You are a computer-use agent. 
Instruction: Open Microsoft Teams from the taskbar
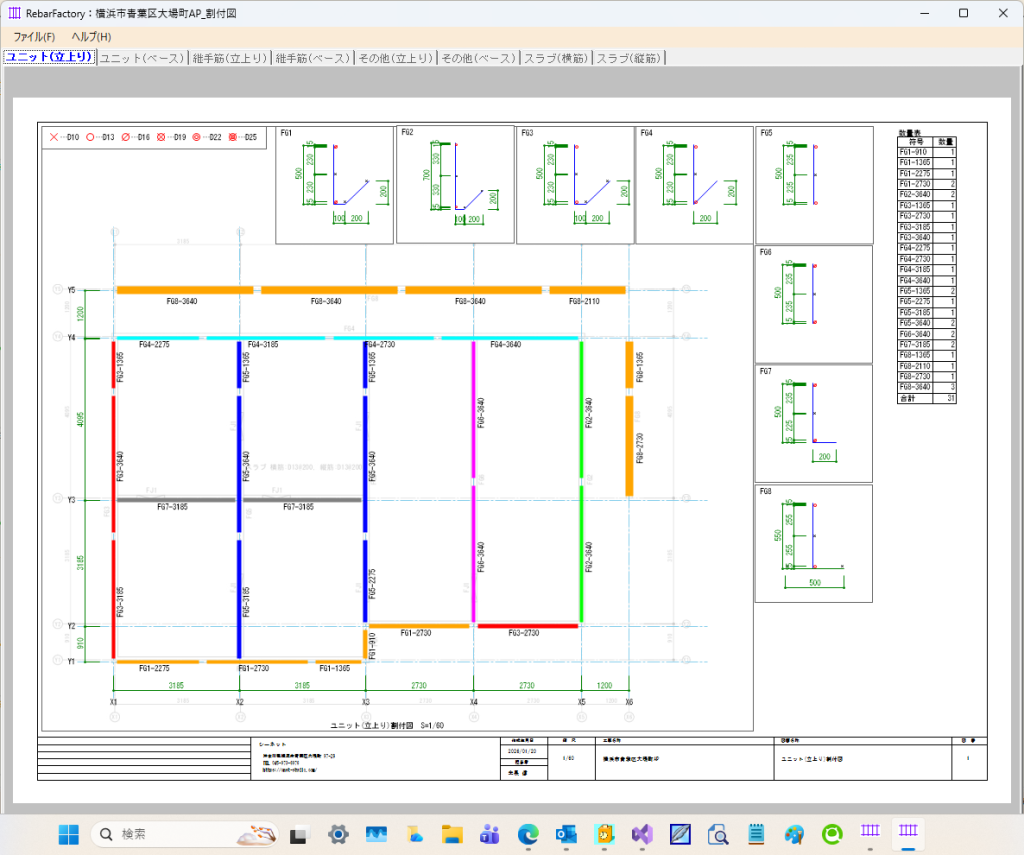490,833
